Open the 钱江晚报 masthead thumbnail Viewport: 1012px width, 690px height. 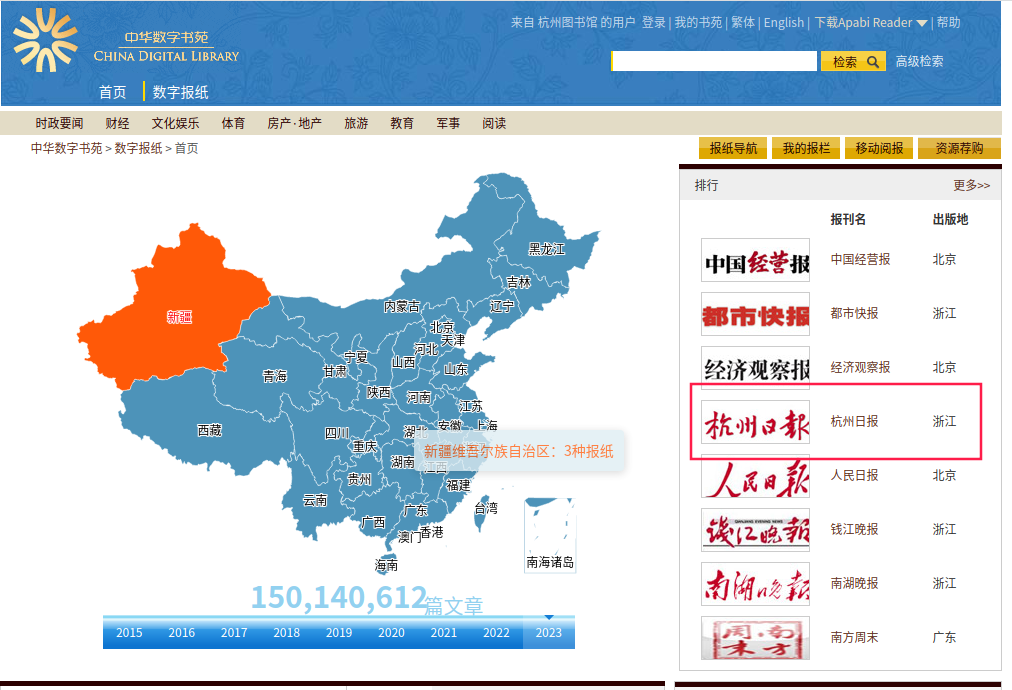click(755, 530)
